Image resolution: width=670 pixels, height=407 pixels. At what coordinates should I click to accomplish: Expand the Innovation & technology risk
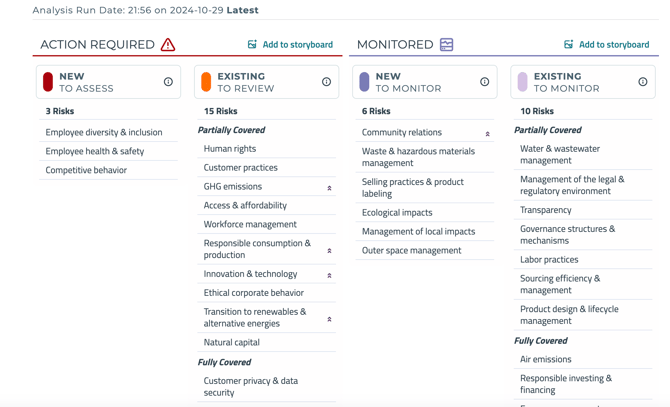click(329, 275)
